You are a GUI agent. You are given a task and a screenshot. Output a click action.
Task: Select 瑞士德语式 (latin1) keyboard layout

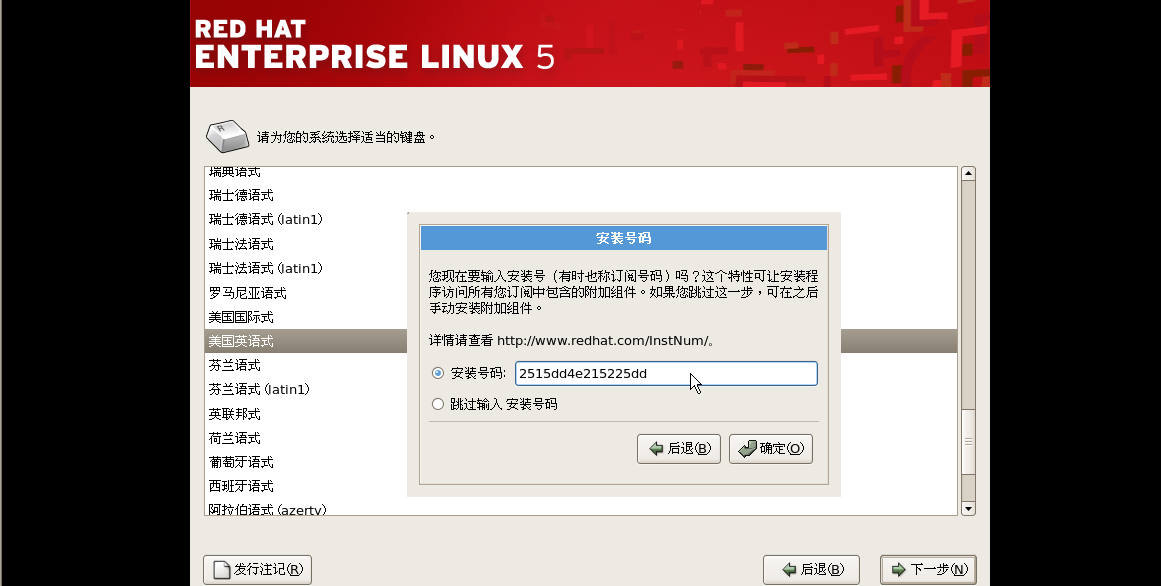coord(265,219)
